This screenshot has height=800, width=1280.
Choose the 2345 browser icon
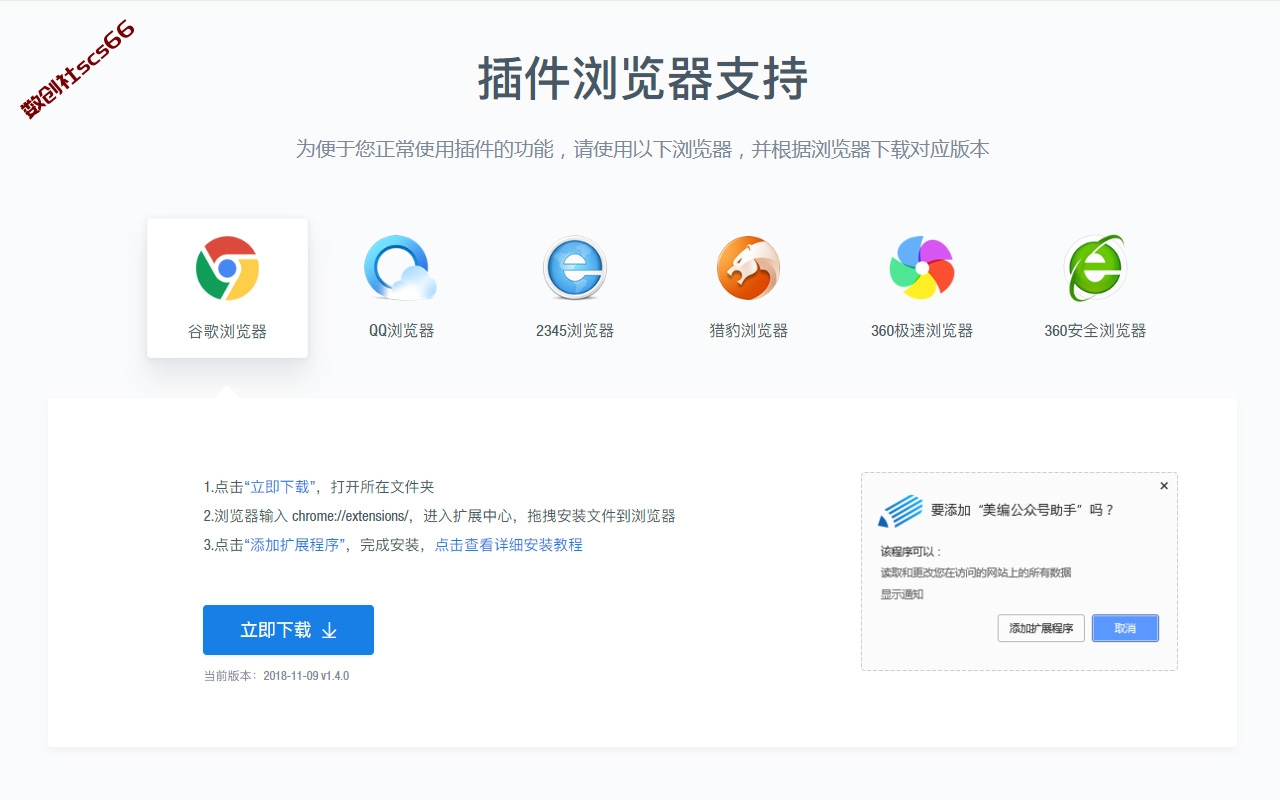(575, 268)
